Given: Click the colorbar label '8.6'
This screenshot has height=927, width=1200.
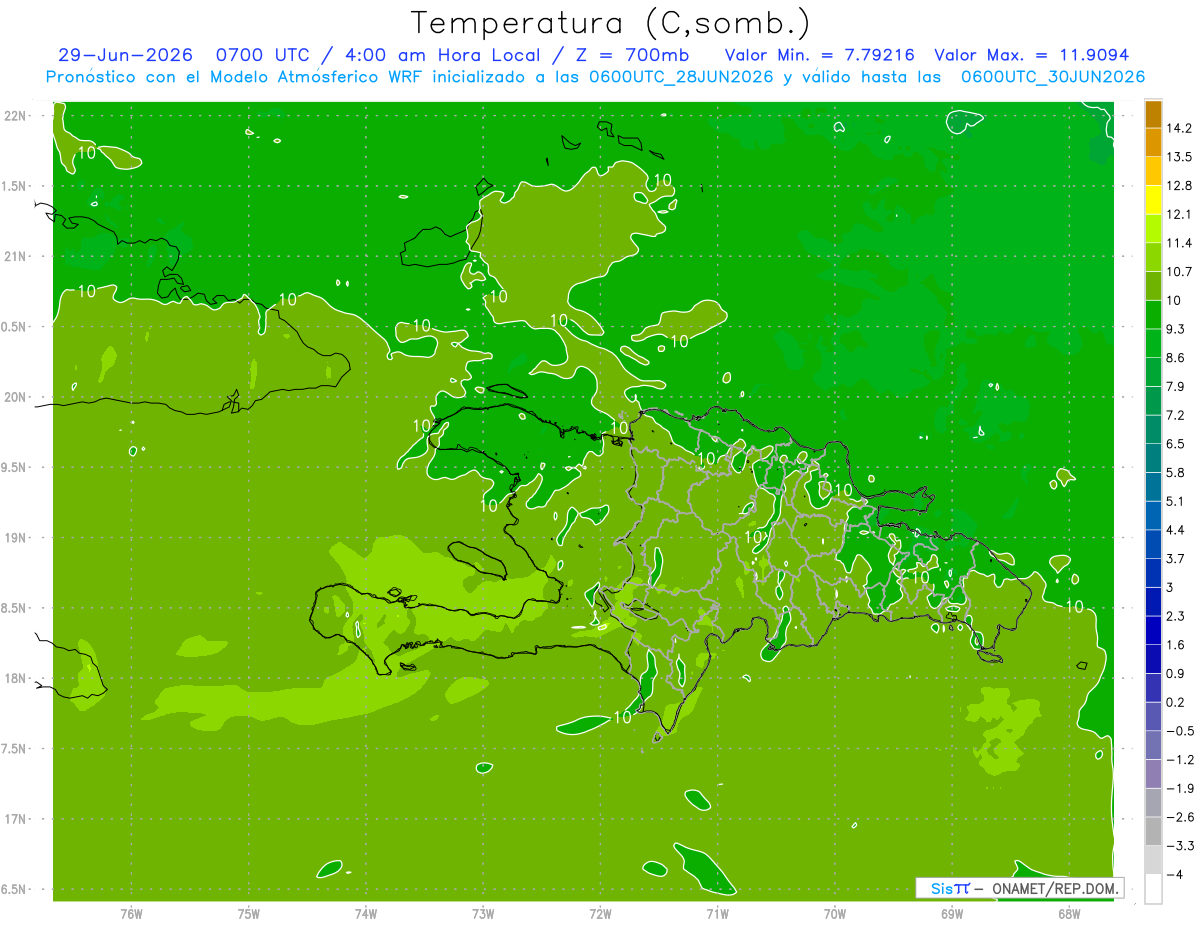Looking at the screenshot, I should click(x=1176, y=358).
